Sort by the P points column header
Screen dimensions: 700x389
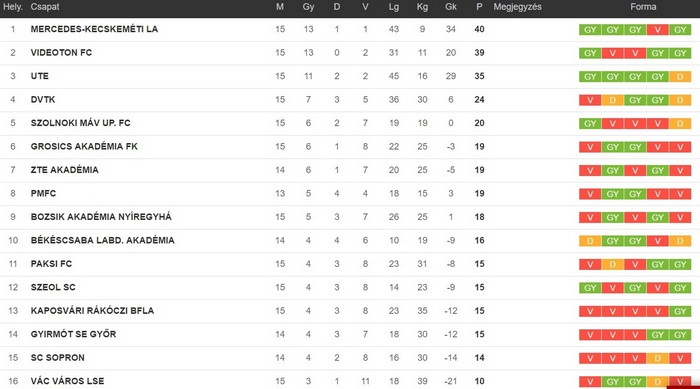(x=479, y=7)
